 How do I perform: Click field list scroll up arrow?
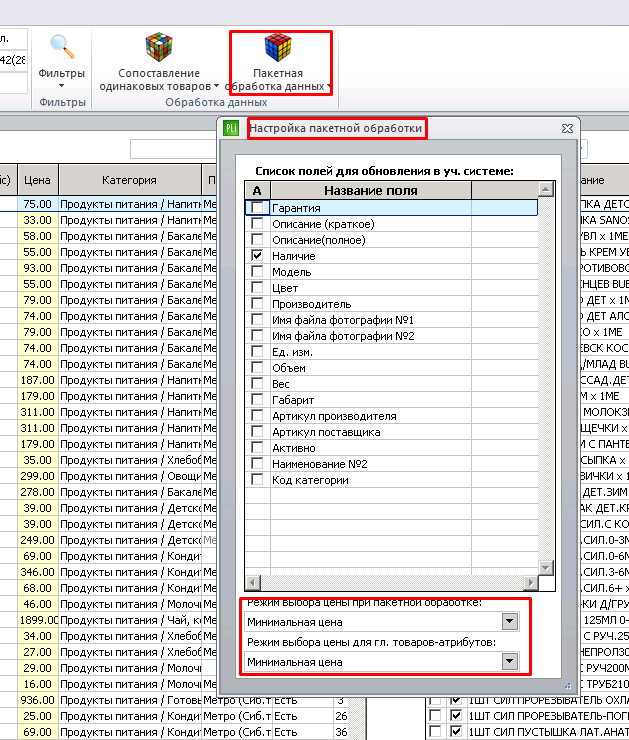(546, 190)
